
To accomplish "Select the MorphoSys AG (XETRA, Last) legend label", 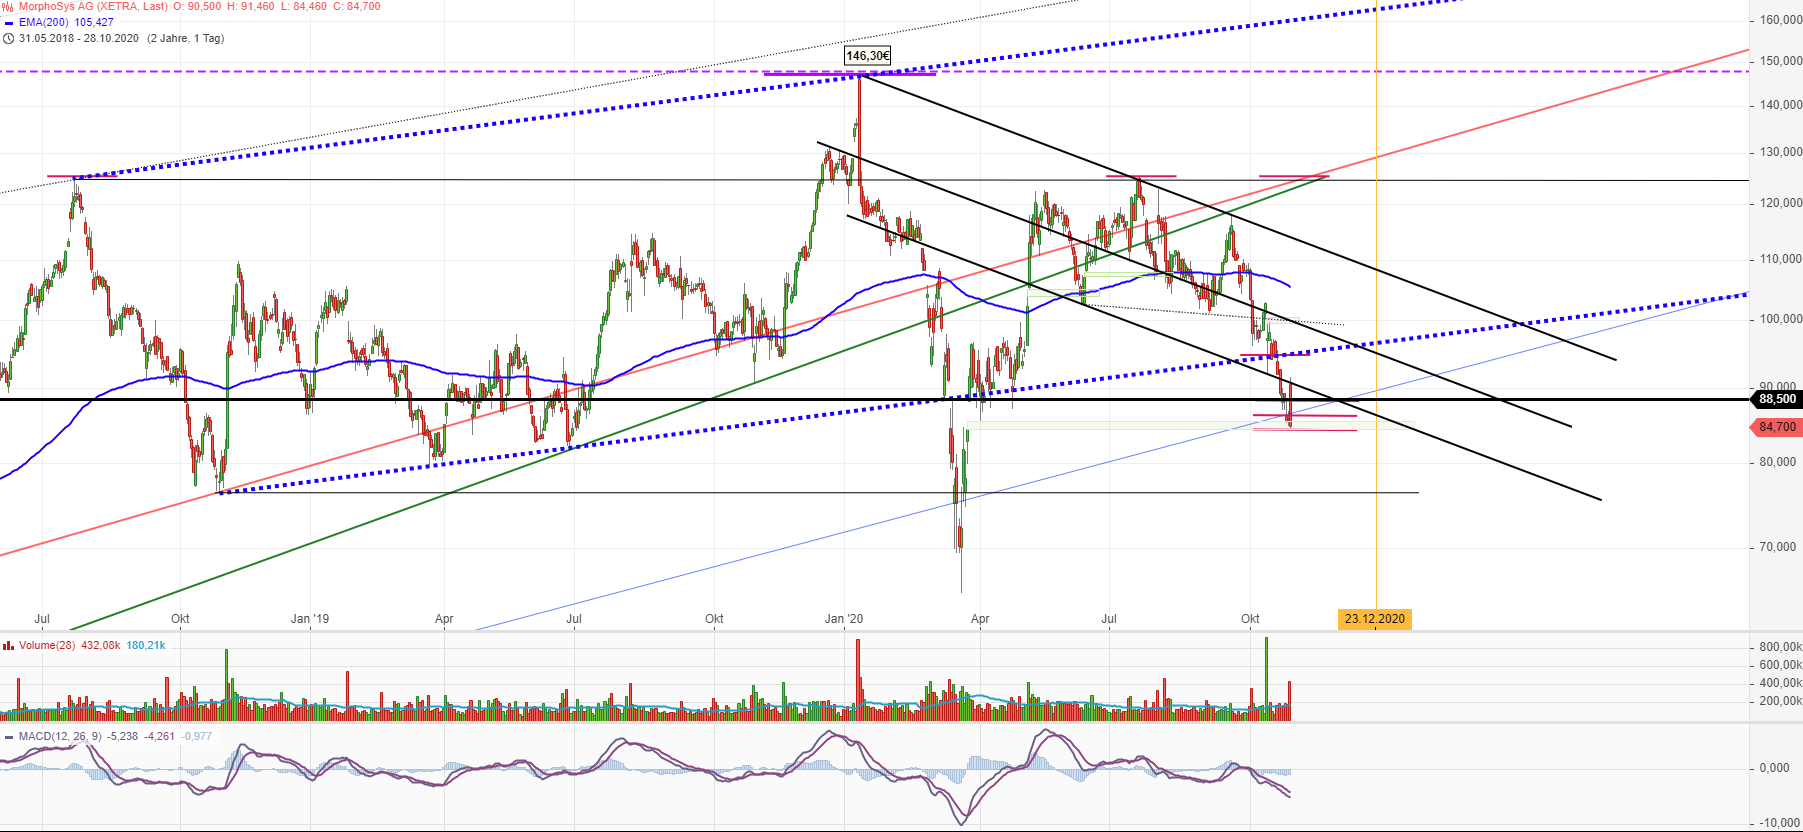I will pos(93,6).
